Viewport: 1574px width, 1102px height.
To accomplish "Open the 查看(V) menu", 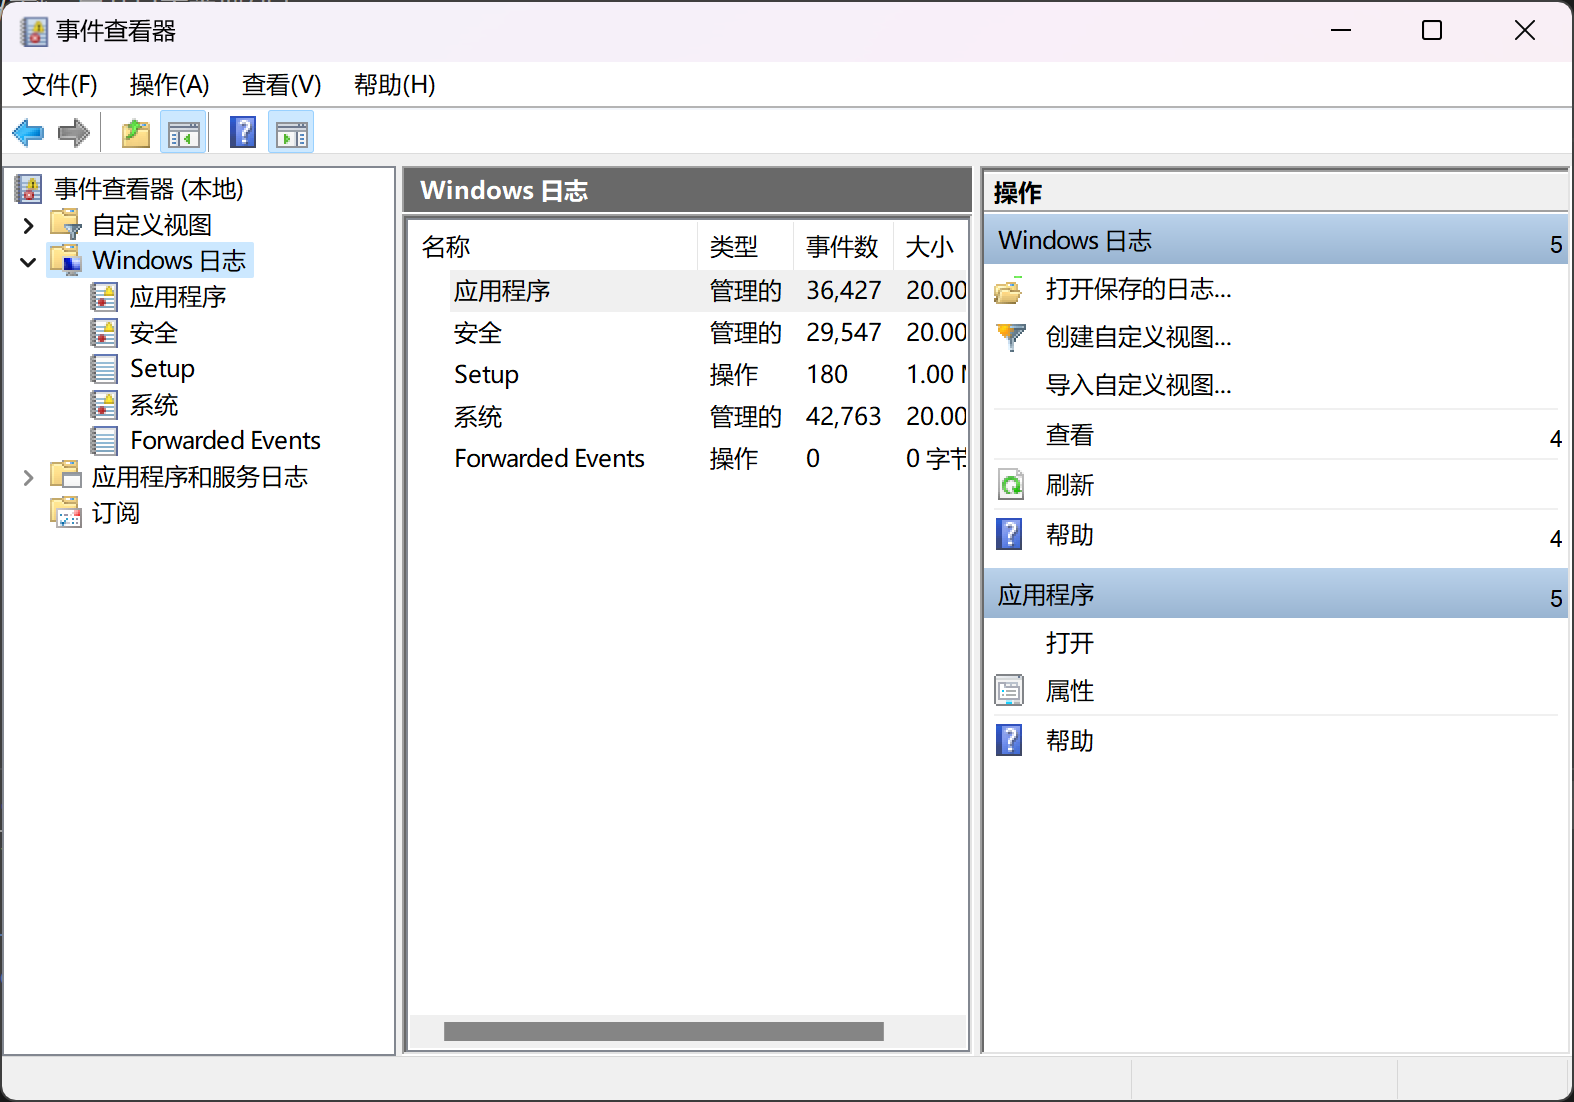I will coord(282,85).
